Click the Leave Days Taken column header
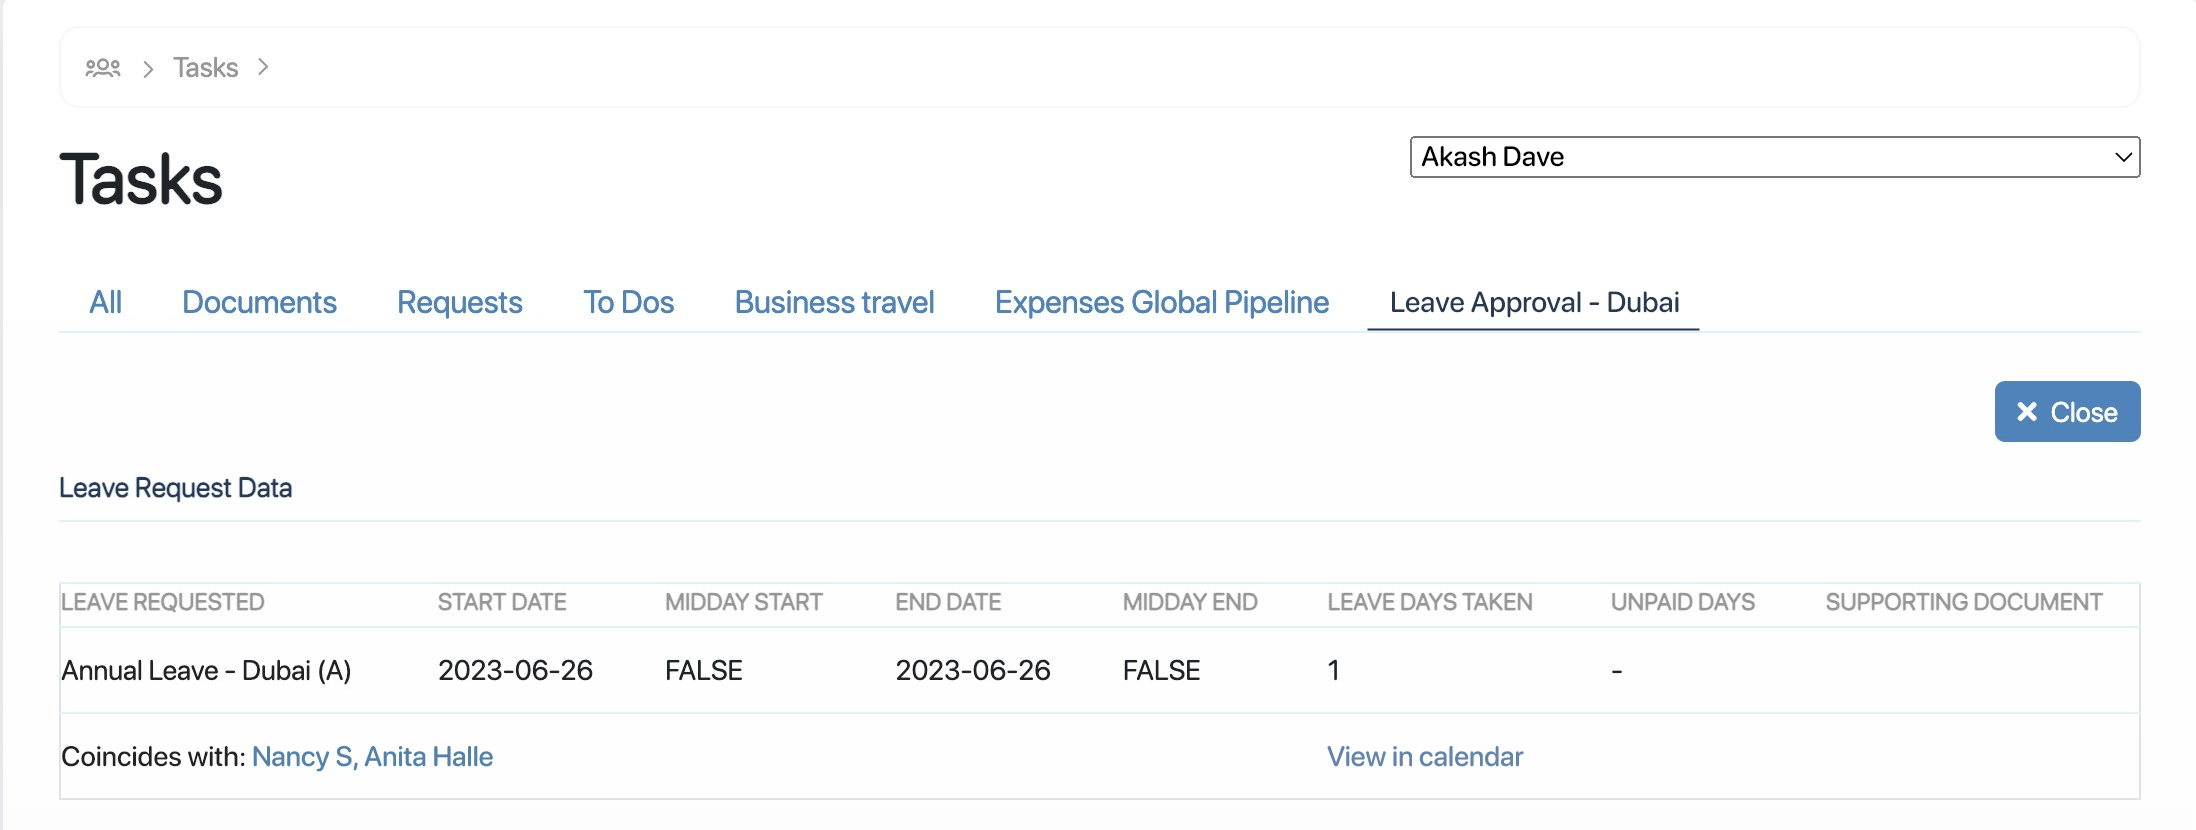2196x830 pixels. click(x=1429, y=602)
